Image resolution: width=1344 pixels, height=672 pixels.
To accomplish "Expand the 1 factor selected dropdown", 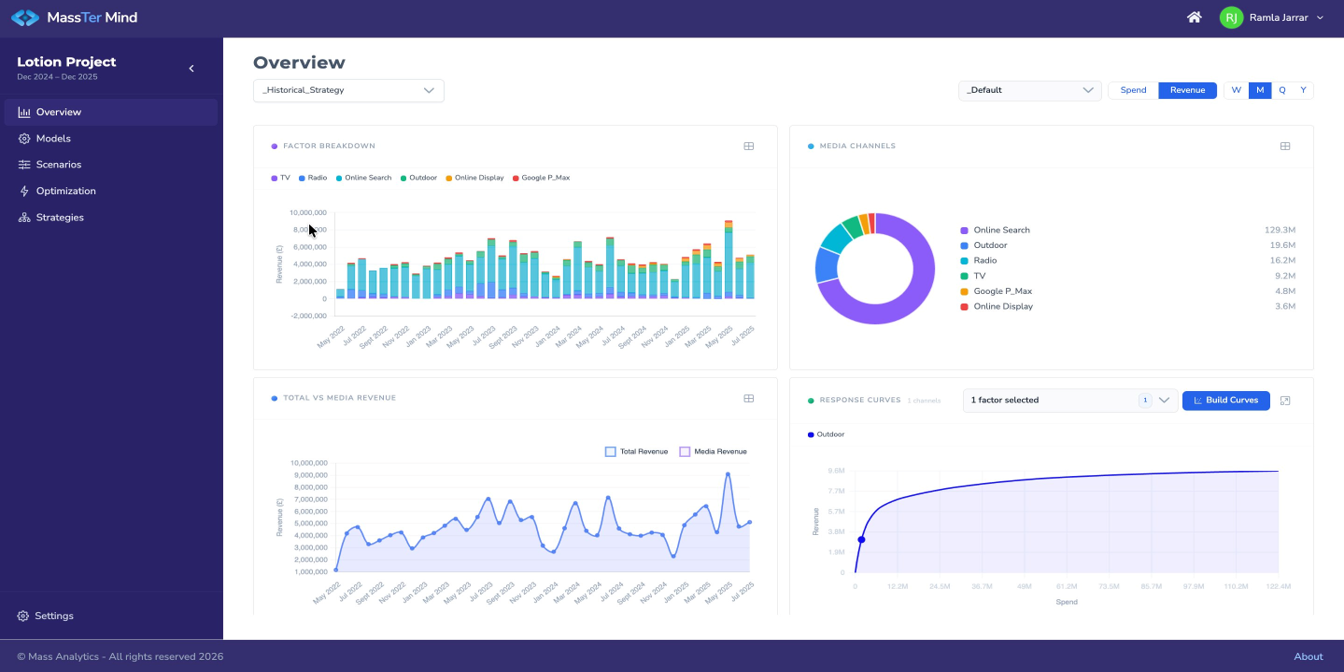I will click(1070, 400).
